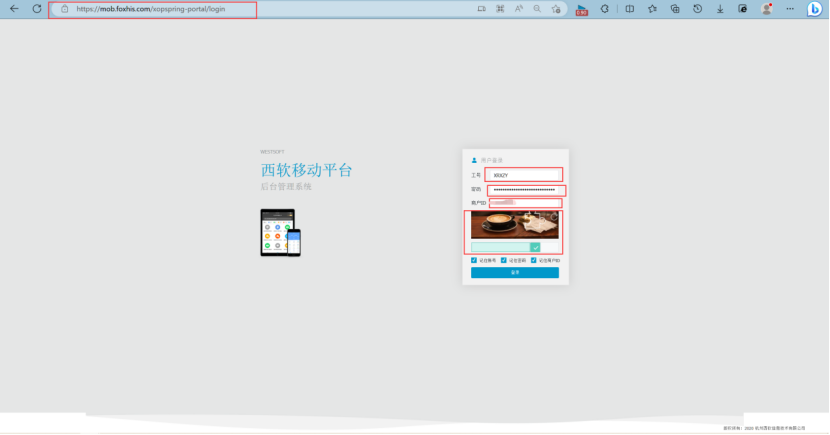The height and width of the screenshot is (435, 830).
Task: Open browsing History
Action: (698, 9)
